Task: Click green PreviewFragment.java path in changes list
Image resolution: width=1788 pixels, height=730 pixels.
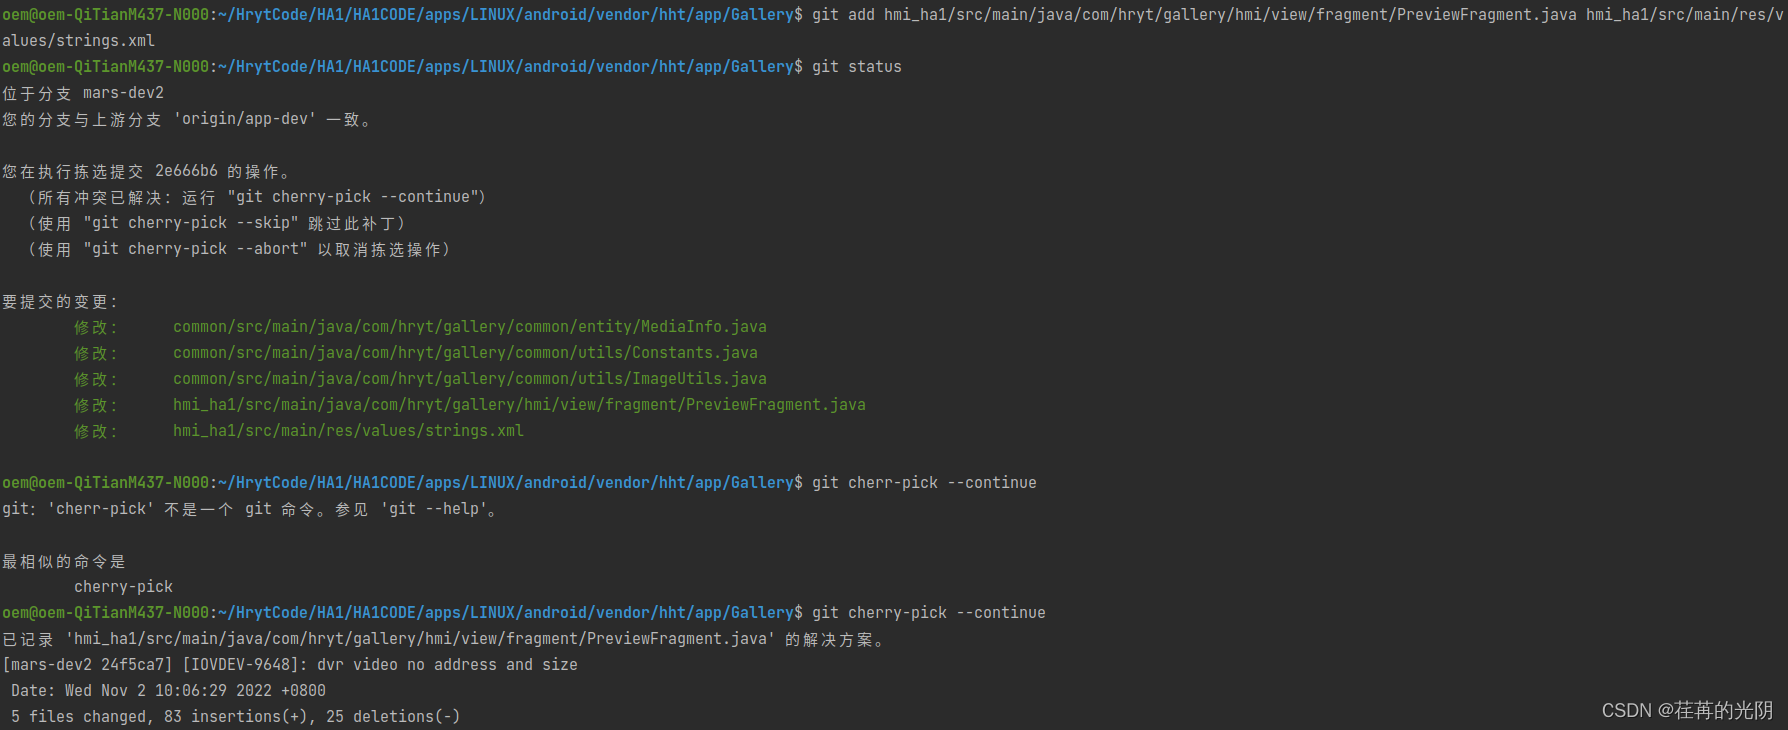Action: 519,405
